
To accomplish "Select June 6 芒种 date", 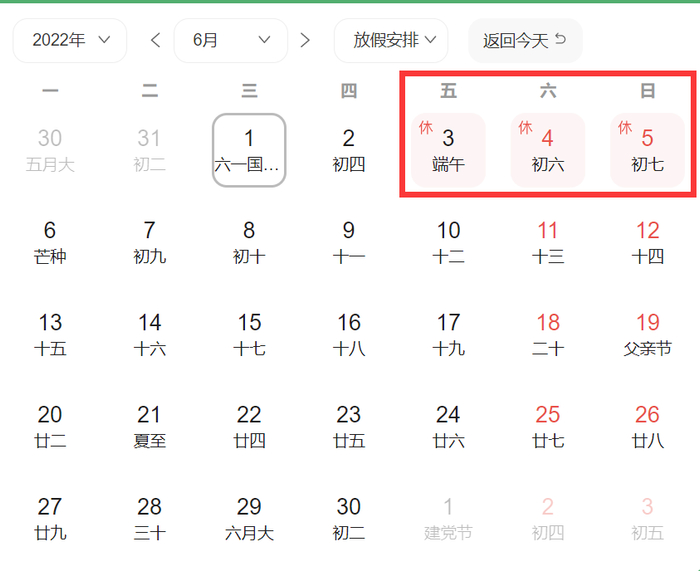I will tap(50, 242).
